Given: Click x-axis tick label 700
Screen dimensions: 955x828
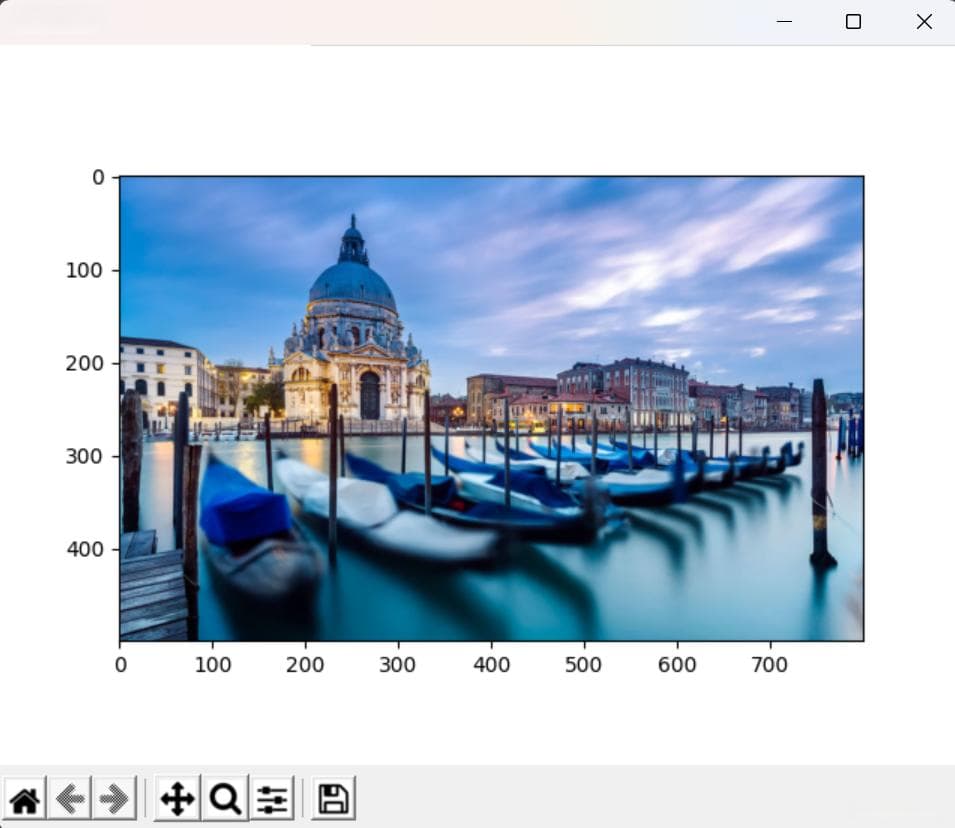Looking at the screenshot, I should pyautogui.click(x=770, y=665).
